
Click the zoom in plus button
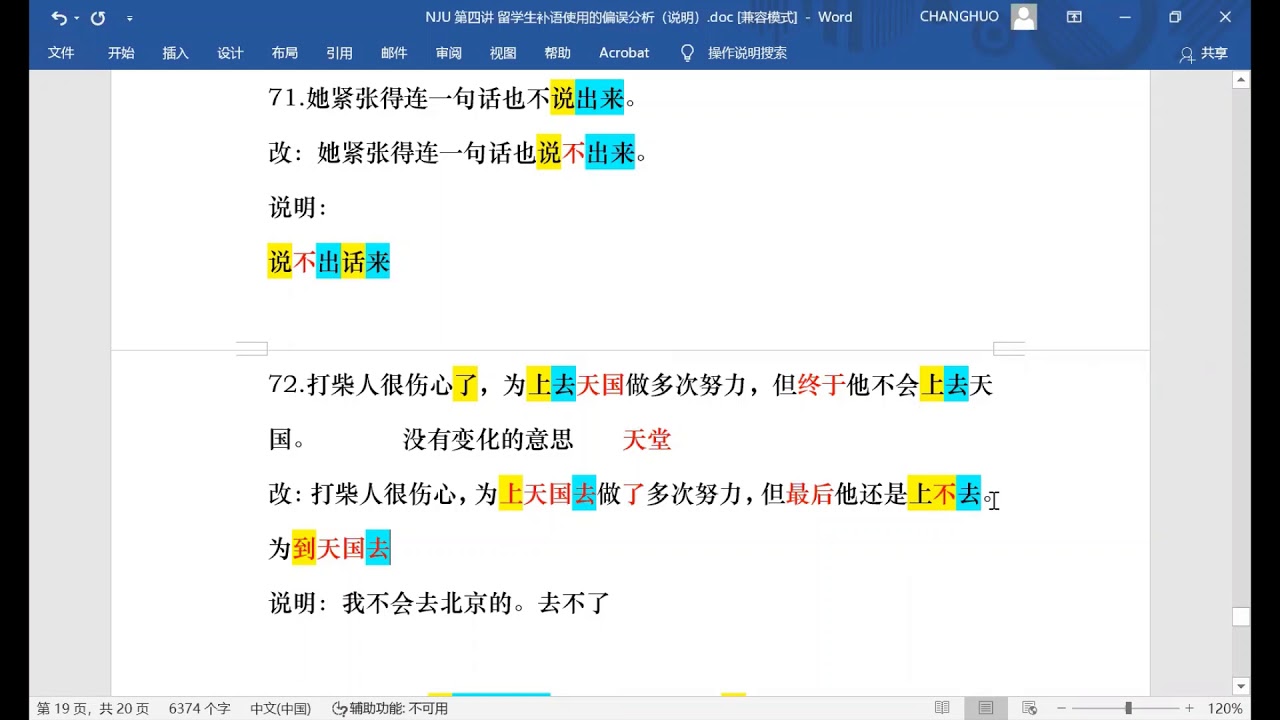pos(1189,708)
